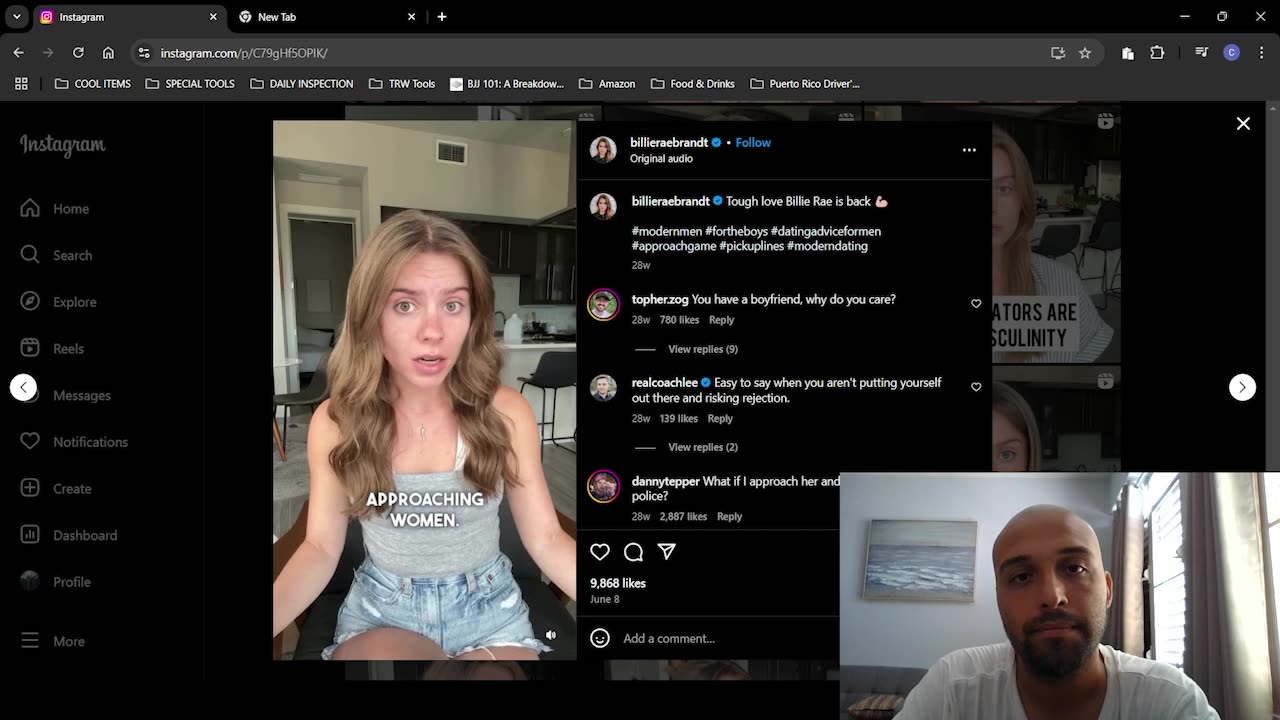The width and height of the screenshot is (1280, 720).
Task: Open Explore compass in sidebar
Action: point(59,302)
